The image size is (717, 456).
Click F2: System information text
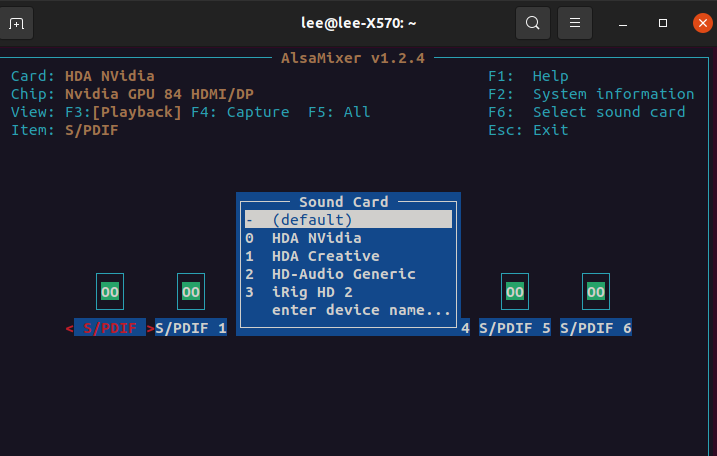591,94
